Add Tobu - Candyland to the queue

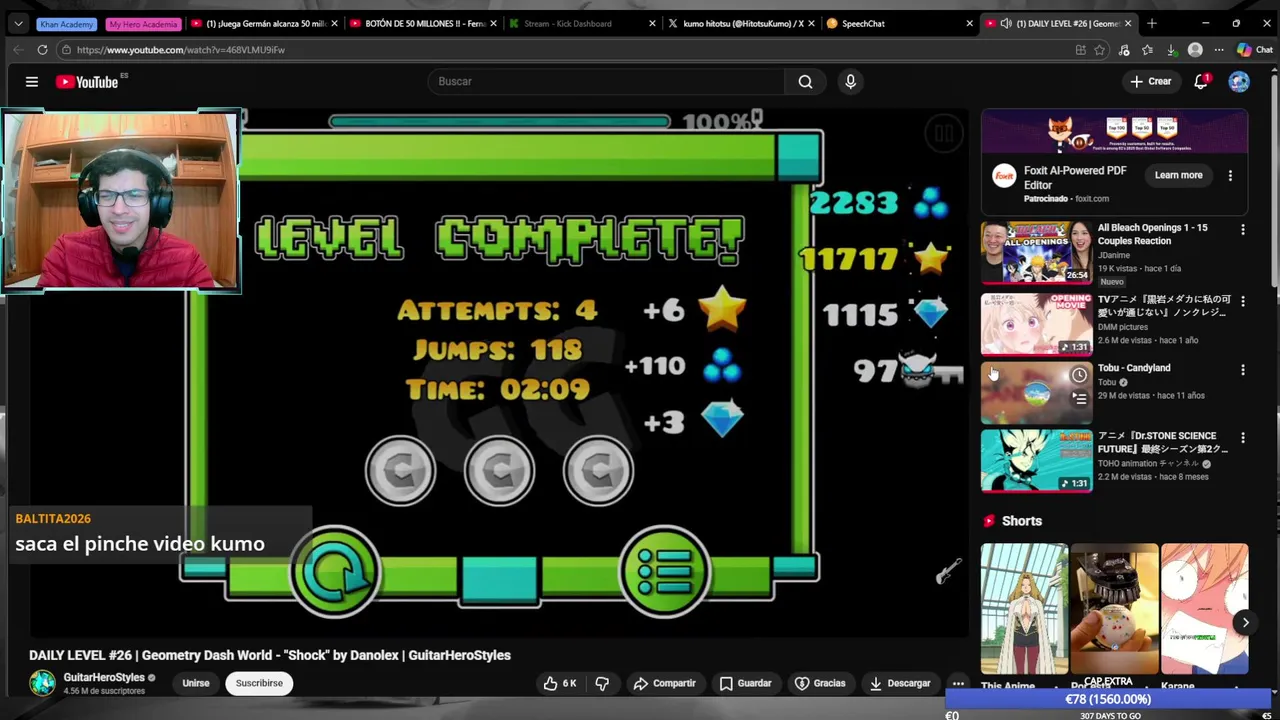coord(1079,398)
